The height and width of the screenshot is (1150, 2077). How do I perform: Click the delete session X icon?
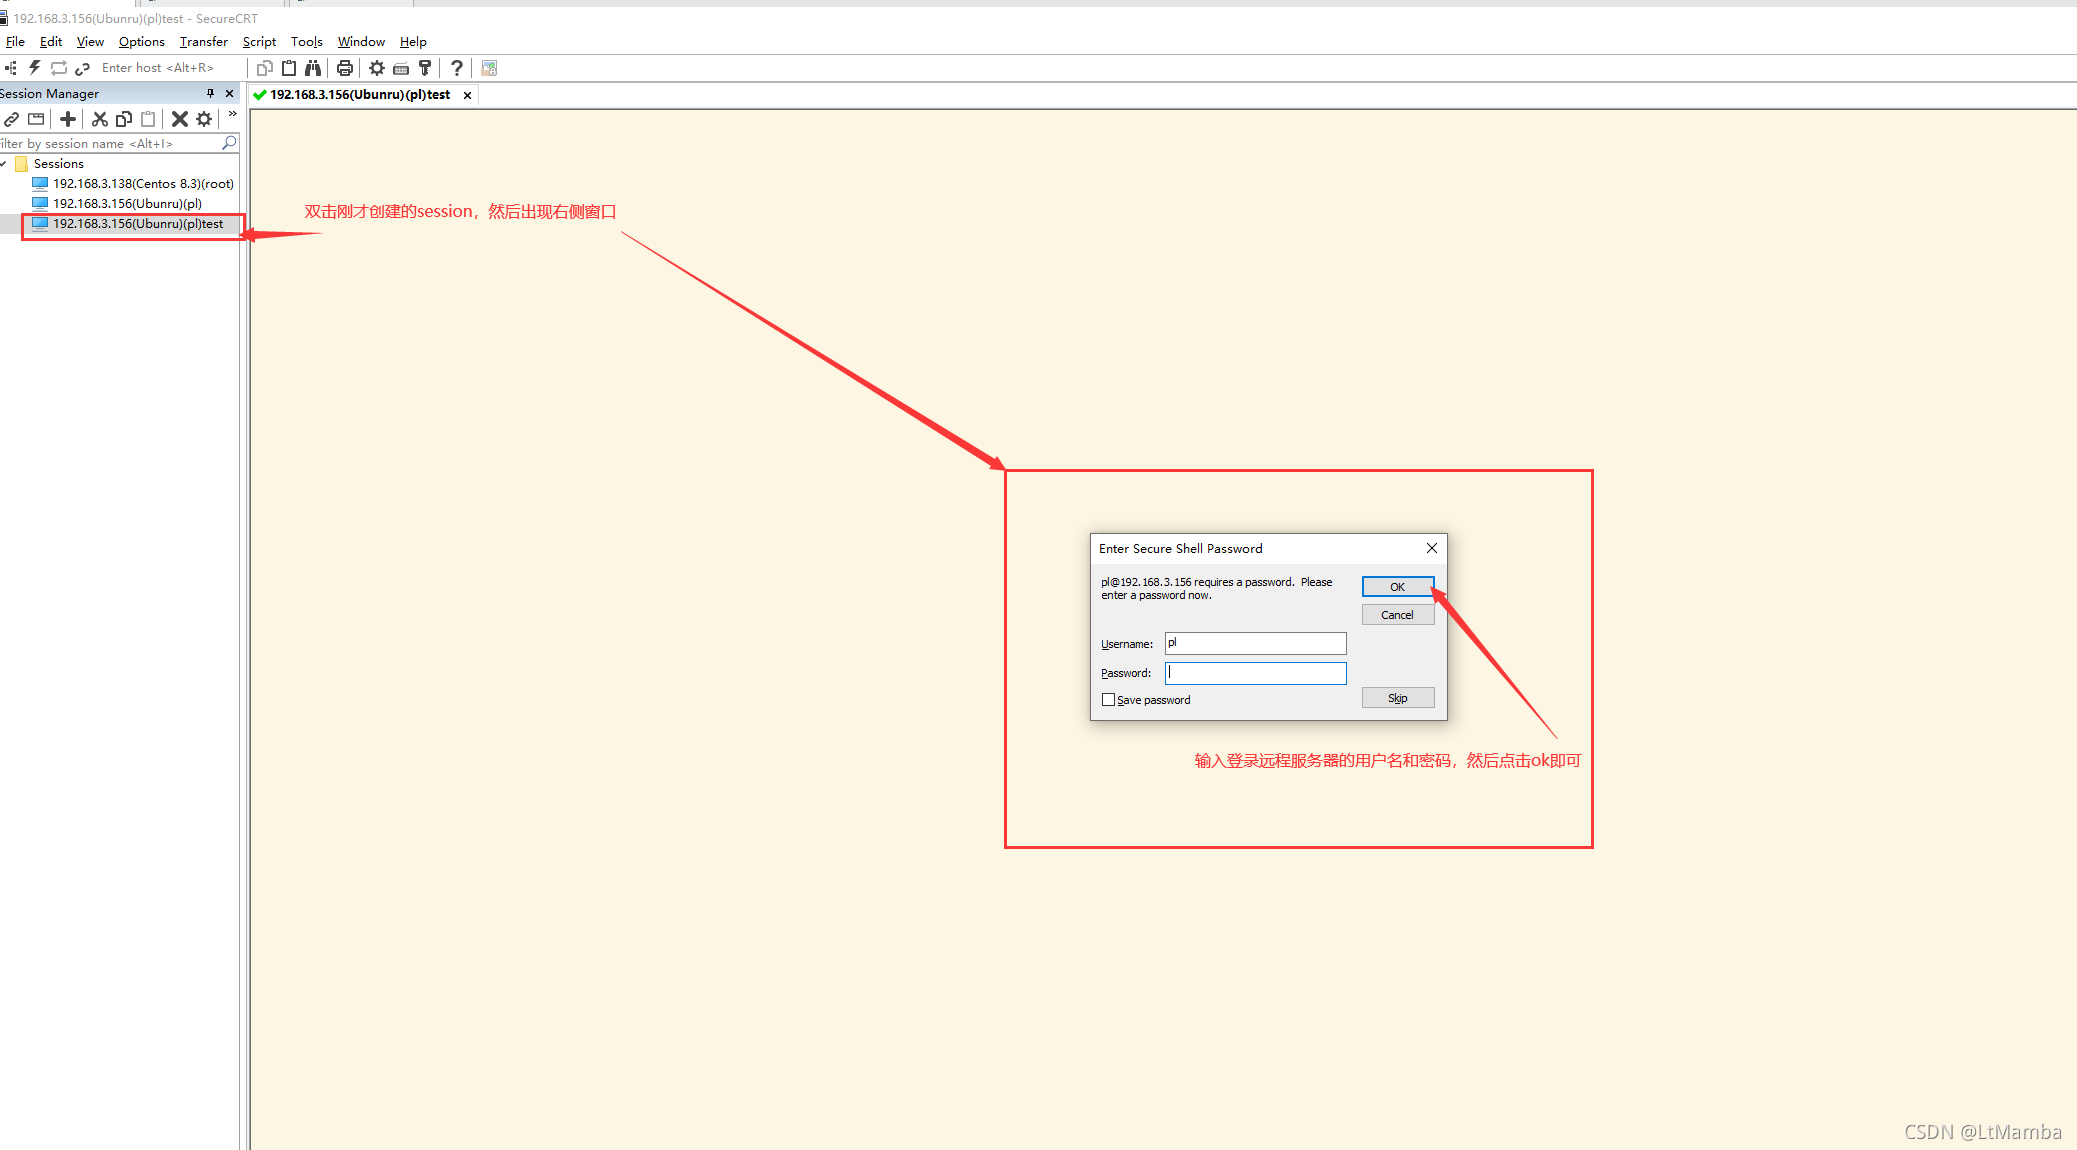pos(180,119)
